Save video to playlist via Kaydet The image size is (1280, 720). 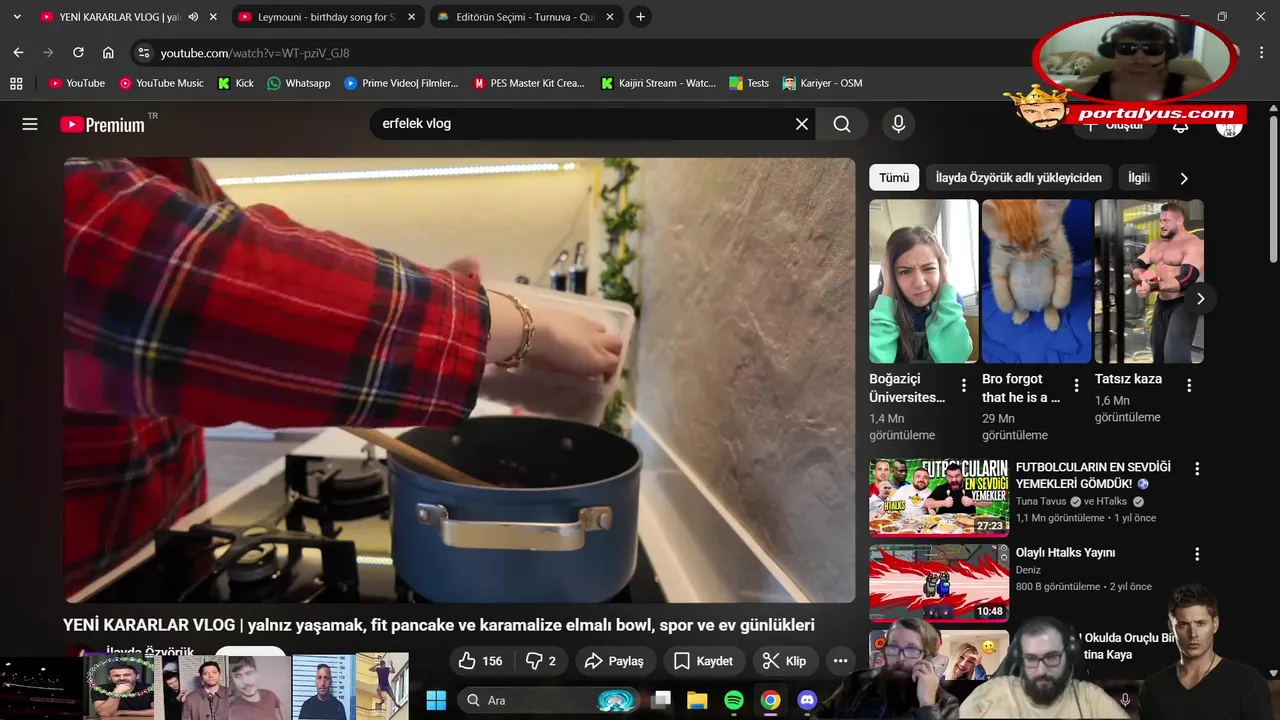704,661
